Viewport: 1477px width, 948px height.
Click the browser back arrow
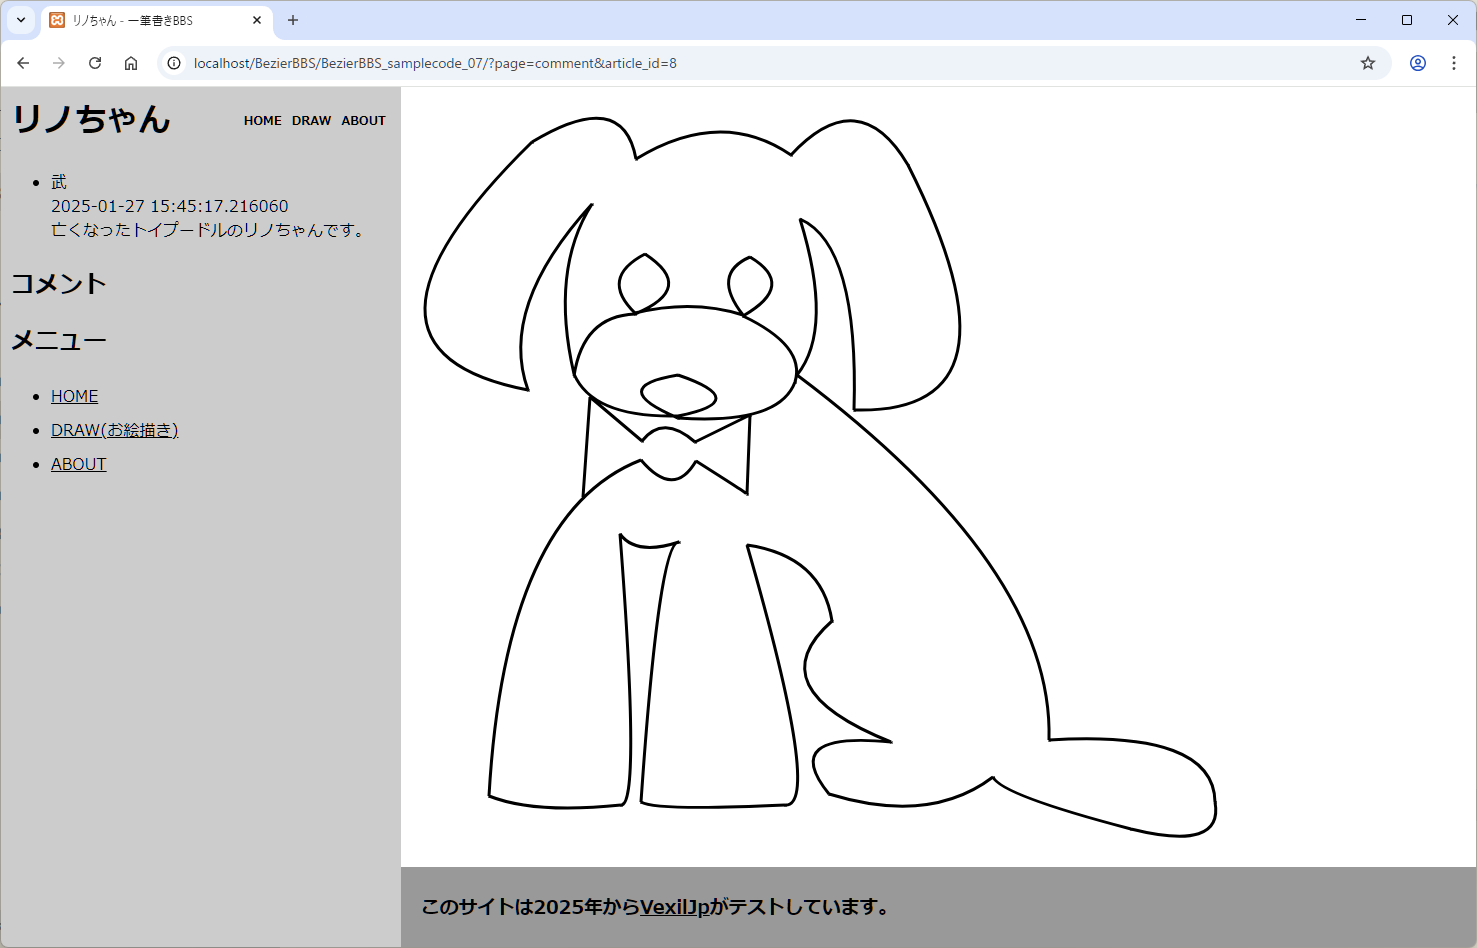23,63
